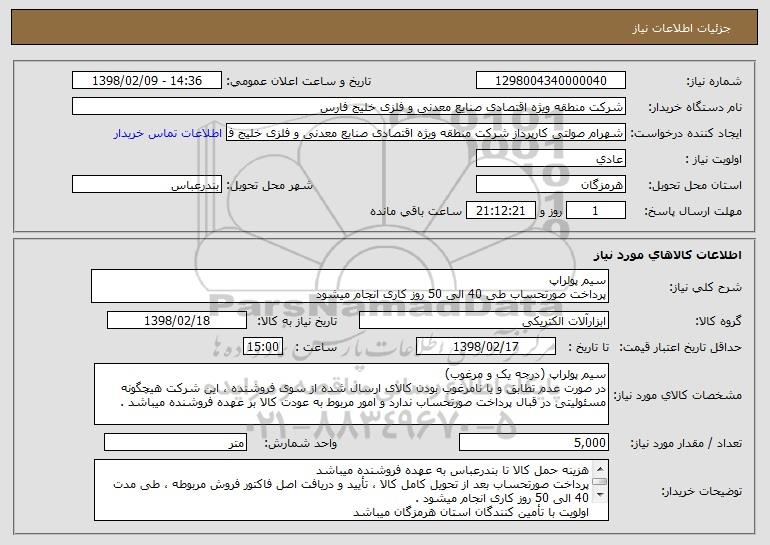Viewport: 770px width, 545px height.
Task: Click the شماره نیاز field 1298004340000040
Action: pyautogui.click(x=550, y=80)
